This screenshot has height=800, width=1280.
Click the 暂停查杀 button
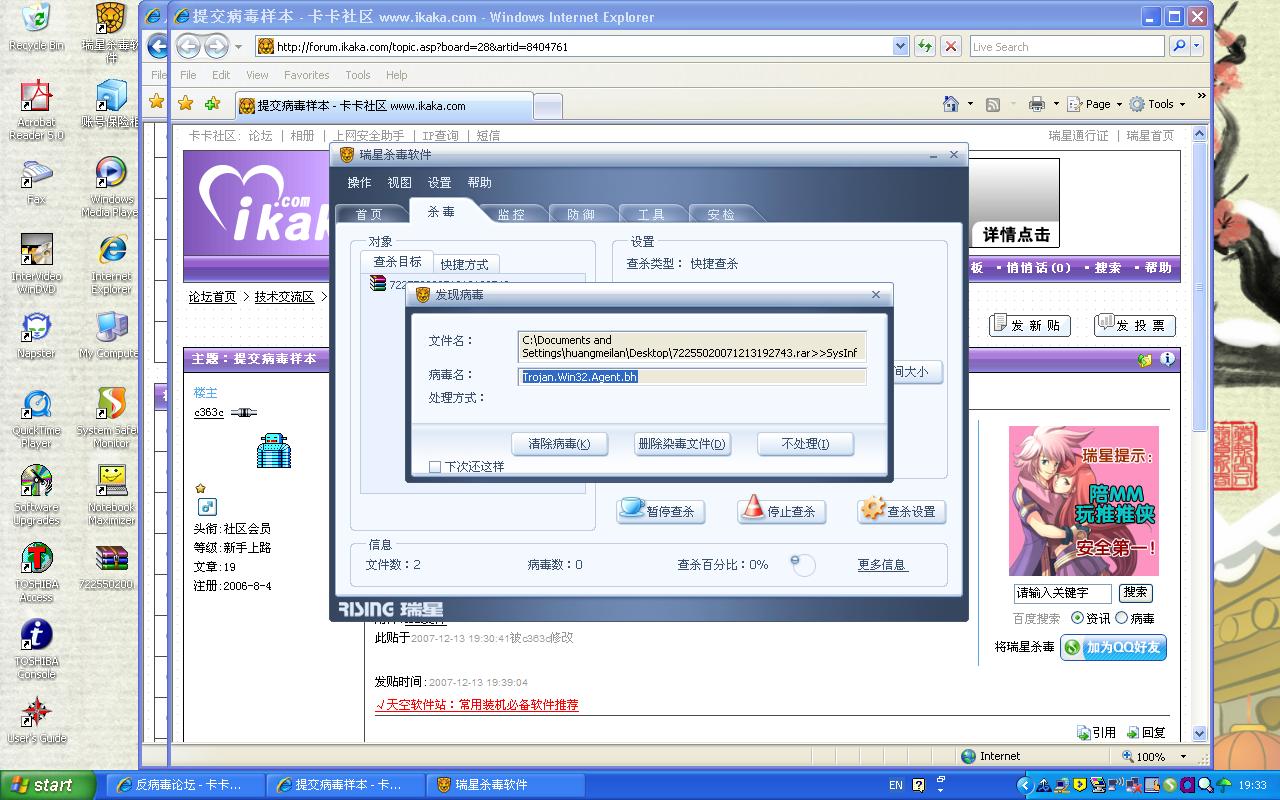pyautogui.click(x=661, y=511)
